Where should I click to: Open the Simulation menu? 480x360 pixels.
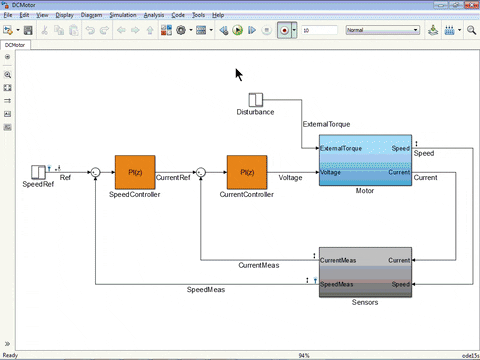[123, 15]
